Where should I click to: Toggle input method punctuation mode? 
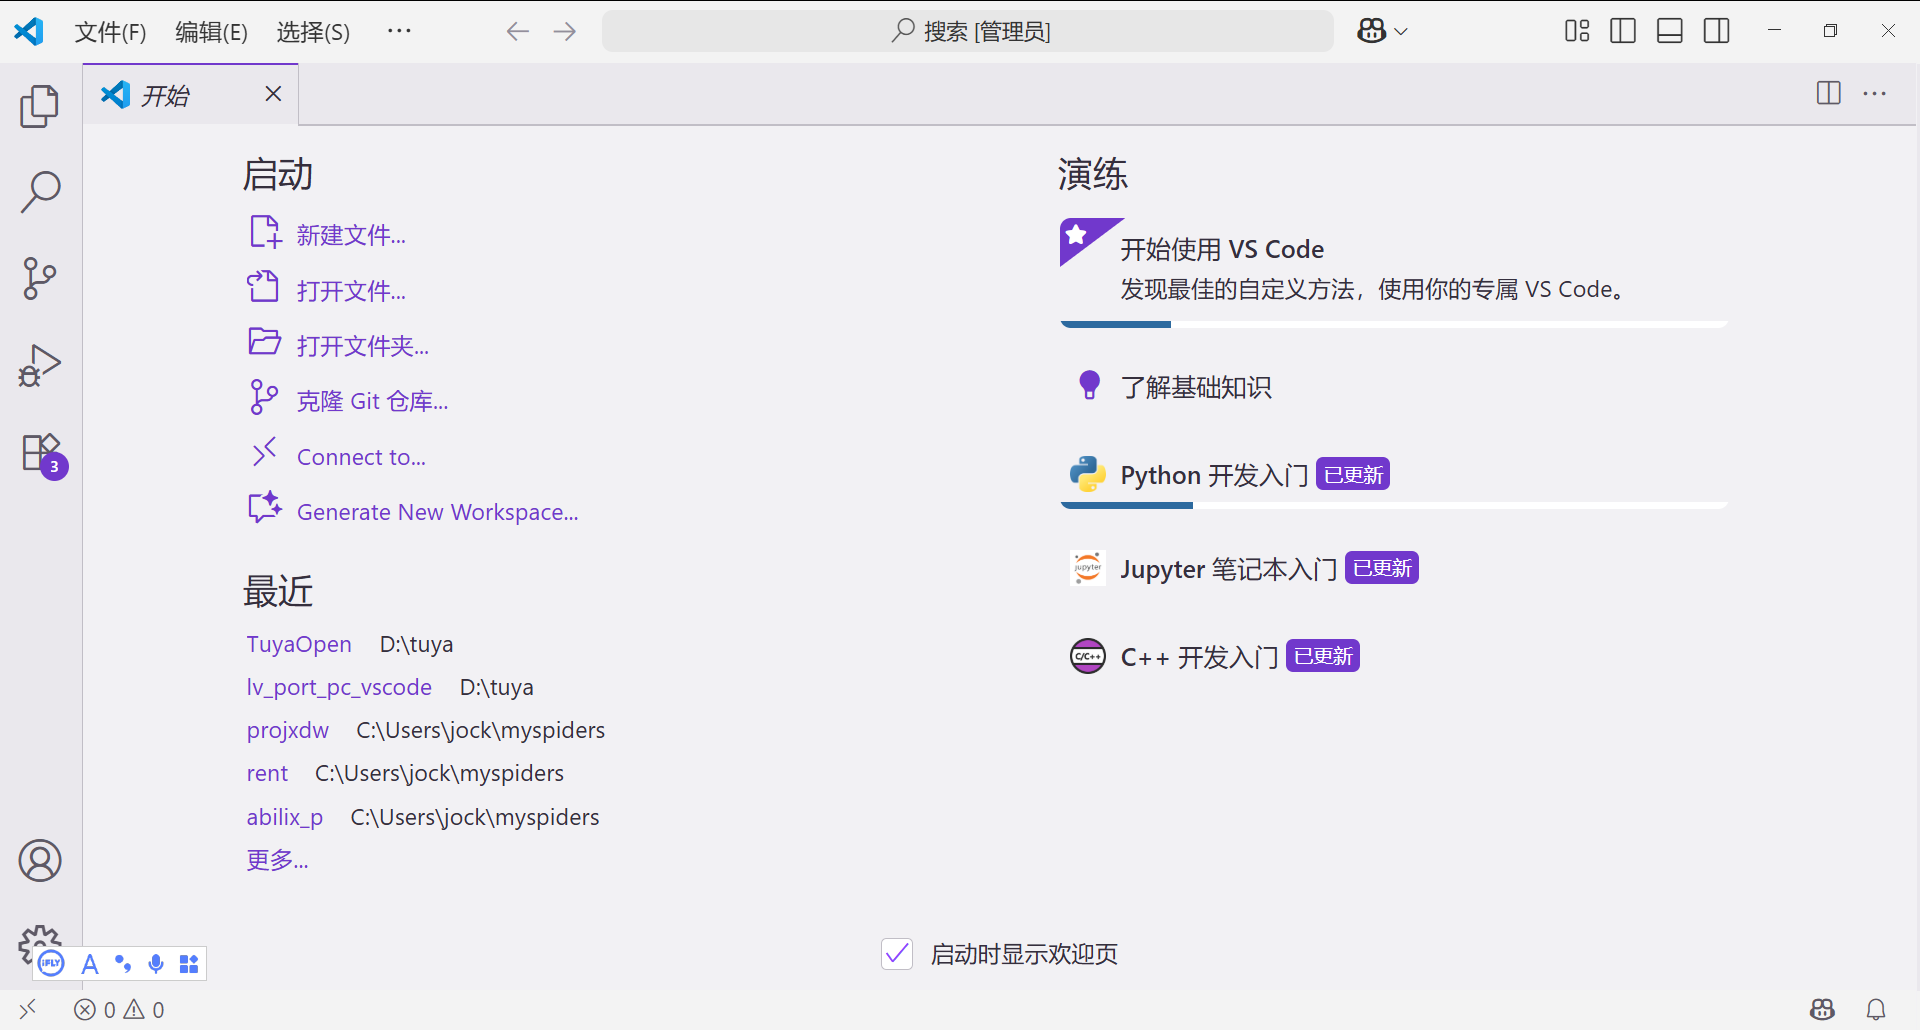(123, 964)
